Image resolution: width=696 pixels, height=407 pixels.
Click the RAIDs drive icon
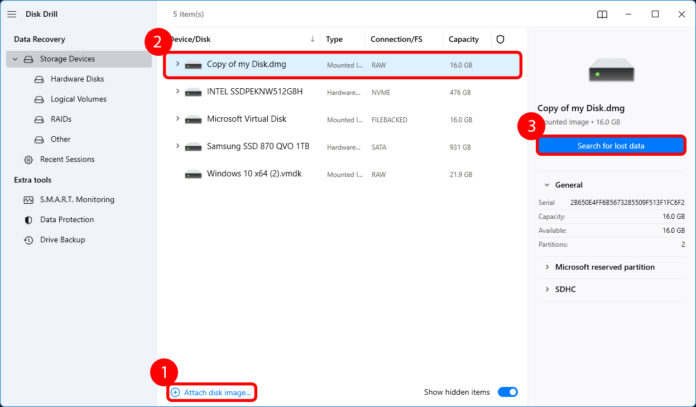39,119
